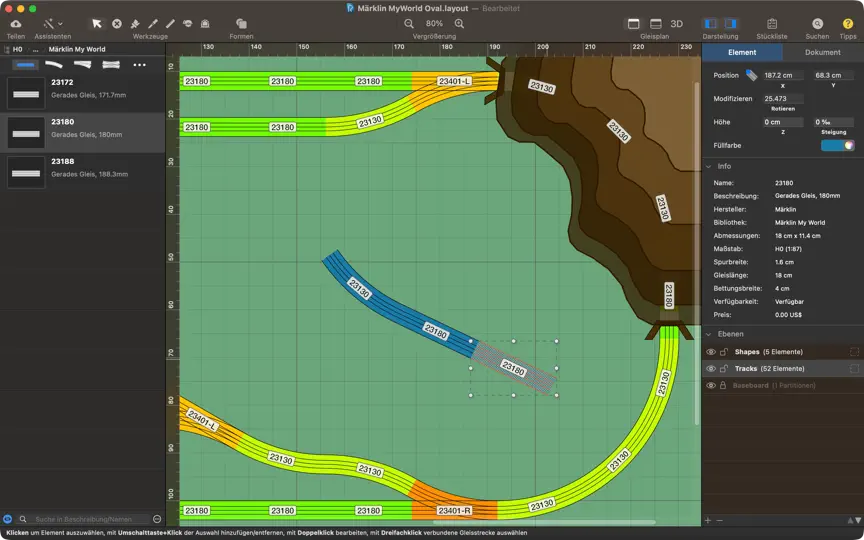Move layer down with triangle arrow

point(858,520)
